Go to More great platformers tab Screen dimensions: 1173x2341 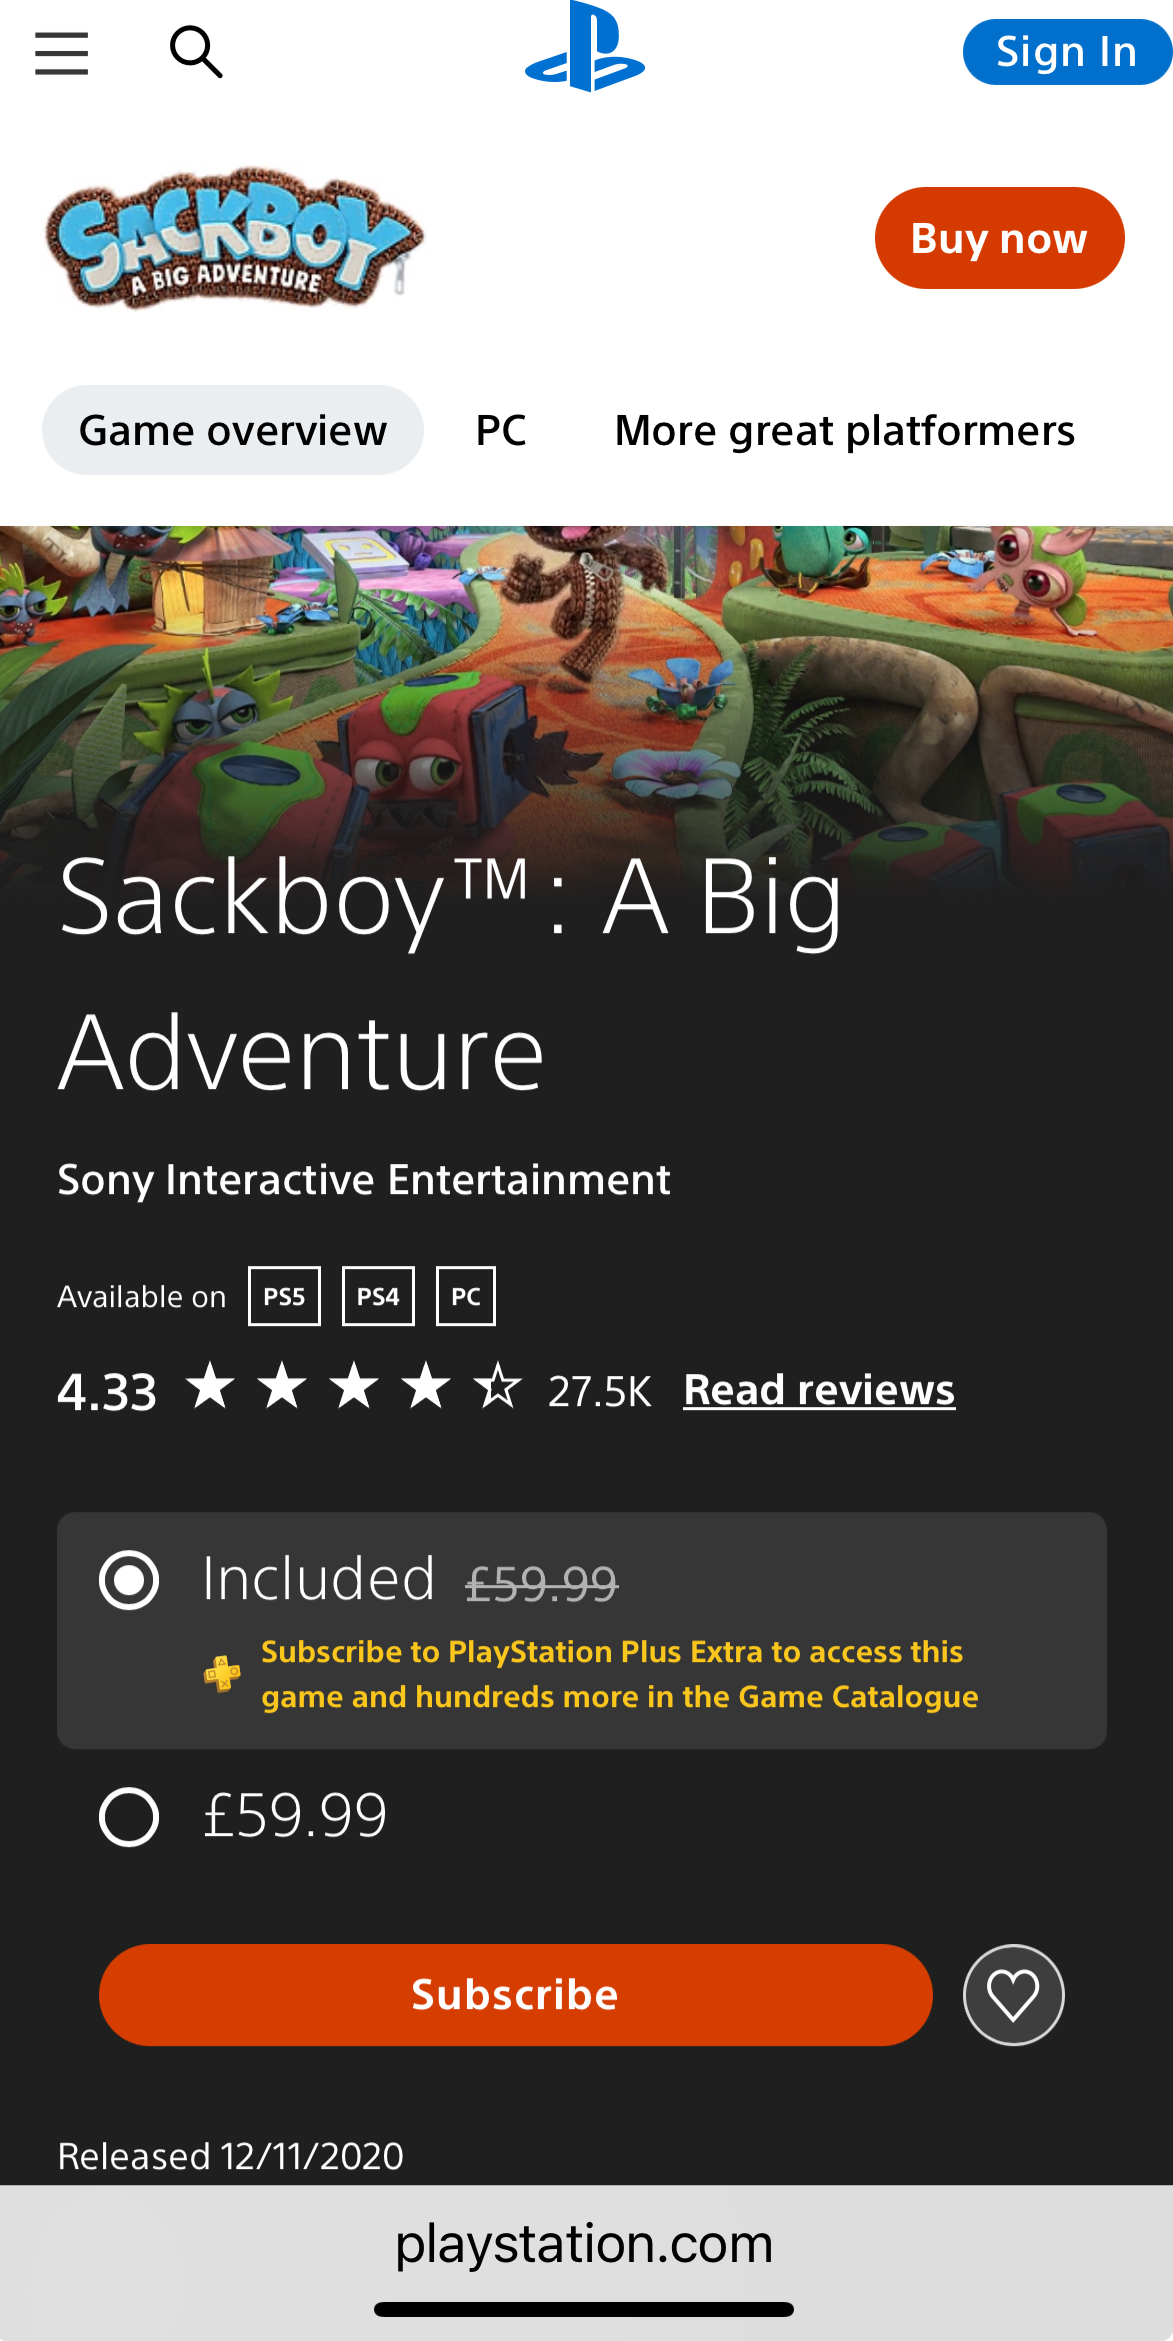tap(845, 430)
